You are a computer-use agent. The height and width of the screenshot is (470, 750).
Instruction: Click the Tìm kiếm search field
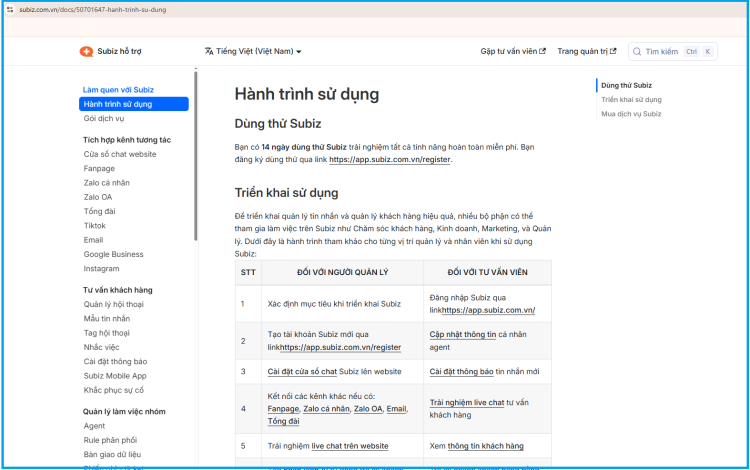pos(673,52)
